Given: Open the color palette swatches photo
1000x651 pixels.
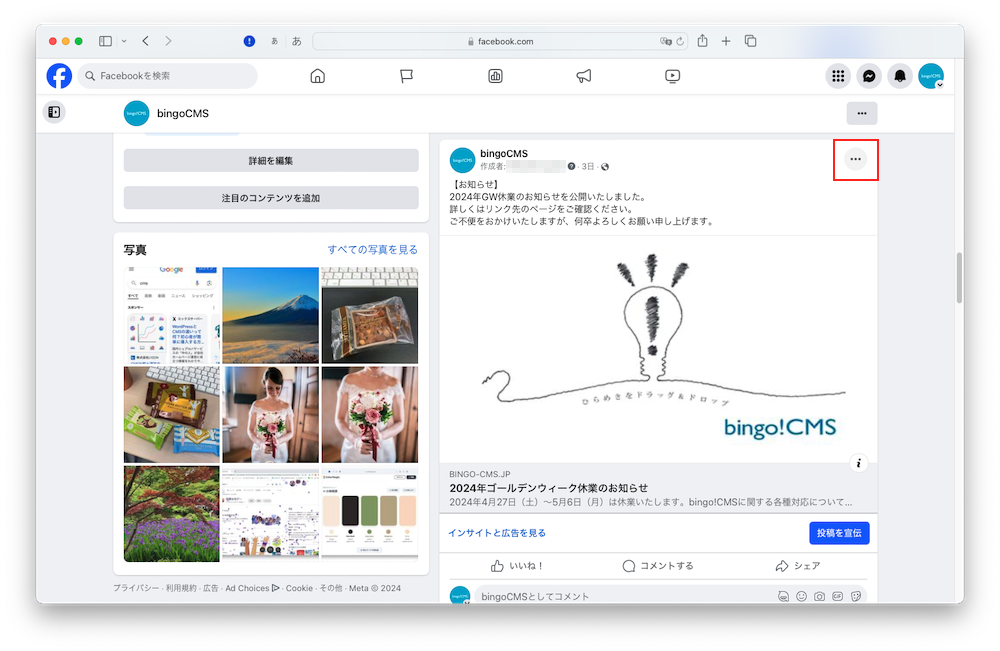Looking at the screenshot, I should (370, 514).
